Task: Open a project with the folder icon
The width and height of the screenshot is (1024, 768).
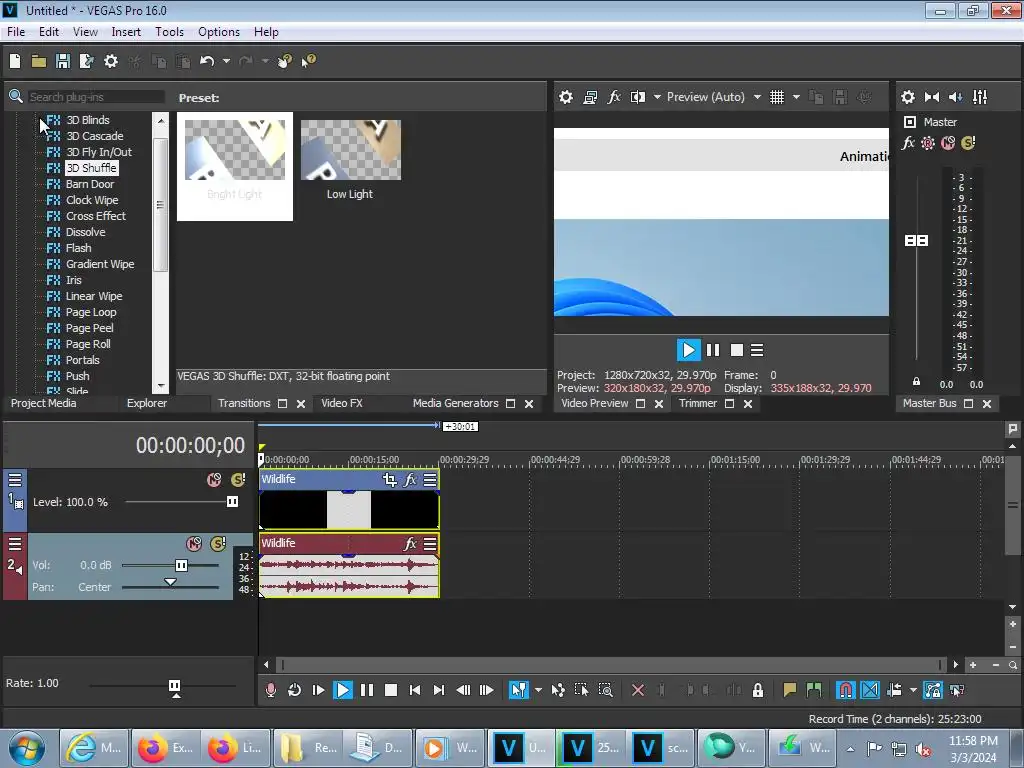Action: [x=39, y=61]
